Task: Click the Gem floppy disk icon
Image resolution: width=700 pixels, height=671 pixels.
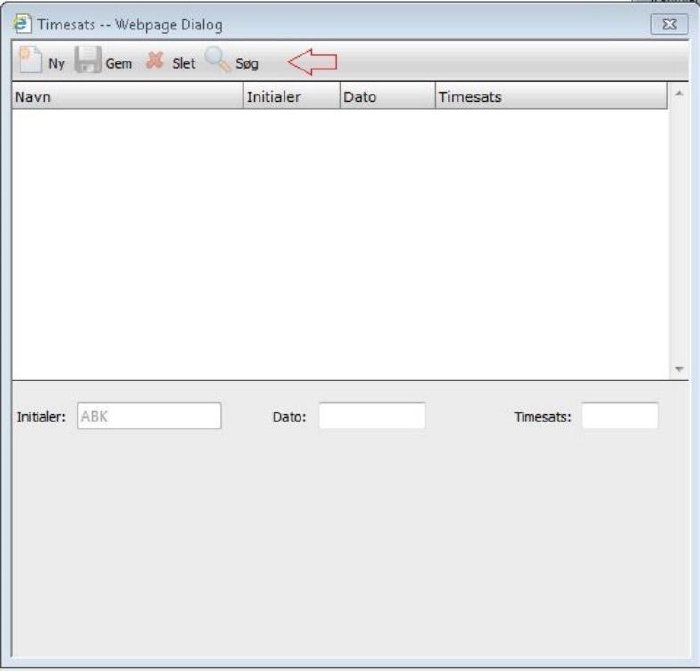Action: pyautogui.click(x=89, y=61)
